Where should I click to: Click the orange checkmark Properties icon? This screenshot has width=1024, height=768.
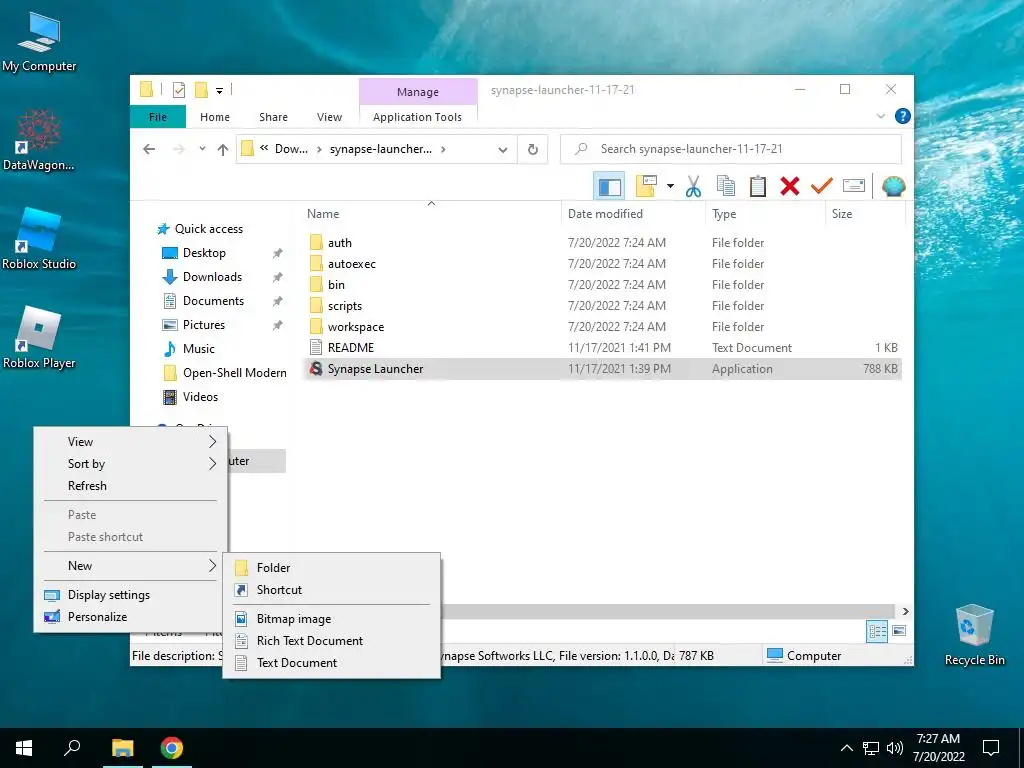822,186
